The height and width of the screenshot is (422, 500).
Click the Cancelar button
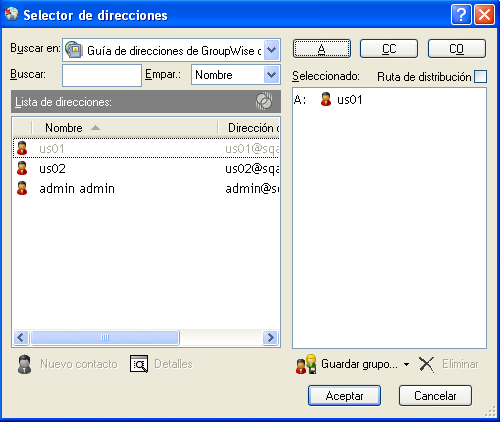(435, 396)
